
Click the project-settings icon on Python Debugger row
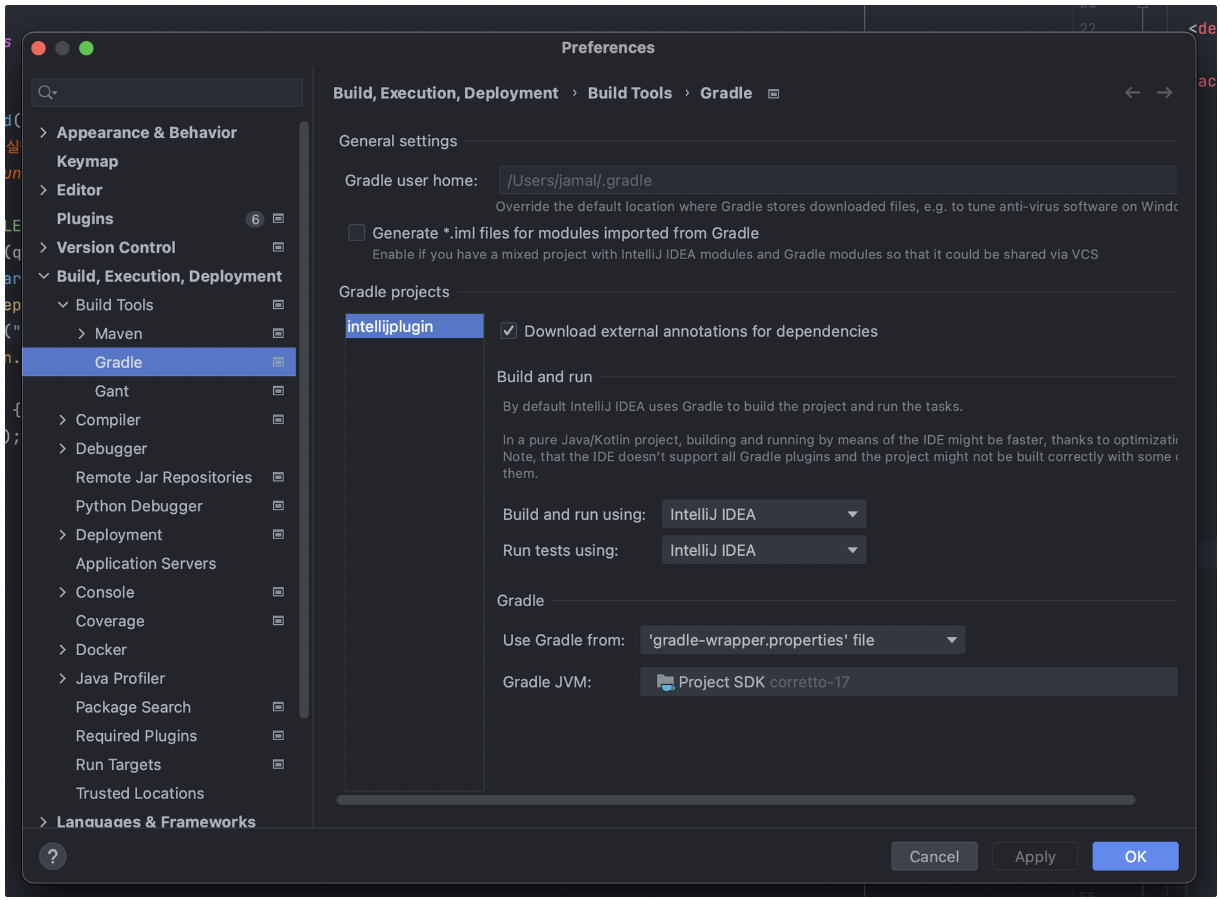tap(278, 506)
